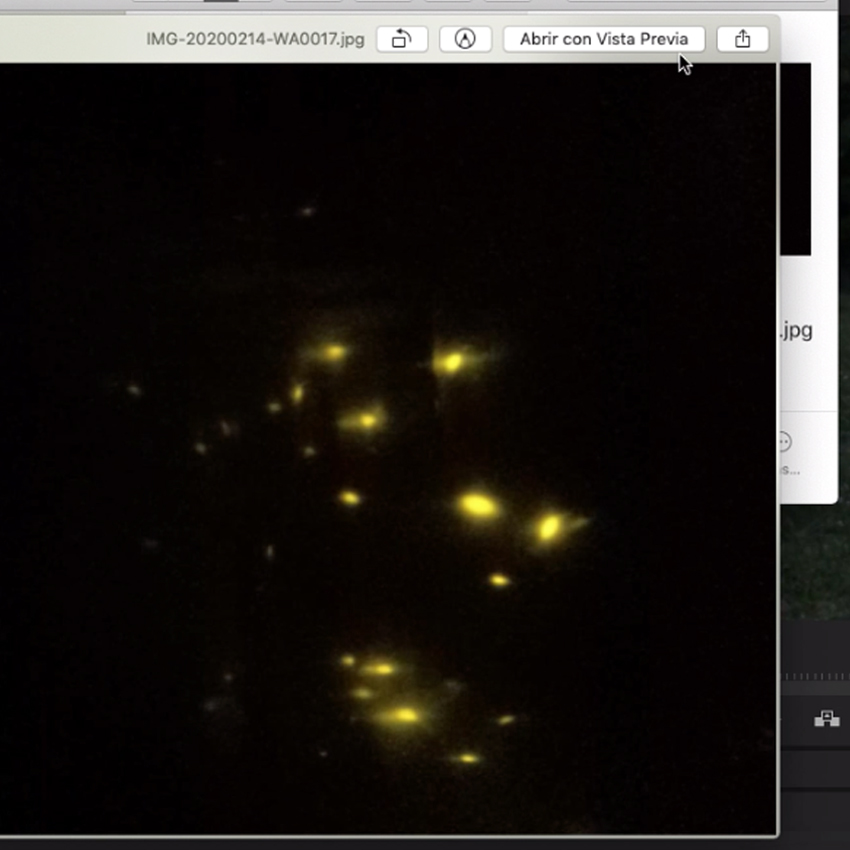850x850 pixels.
Task: Click the timeline ruler tick marks
Action: tap(814, 677)
